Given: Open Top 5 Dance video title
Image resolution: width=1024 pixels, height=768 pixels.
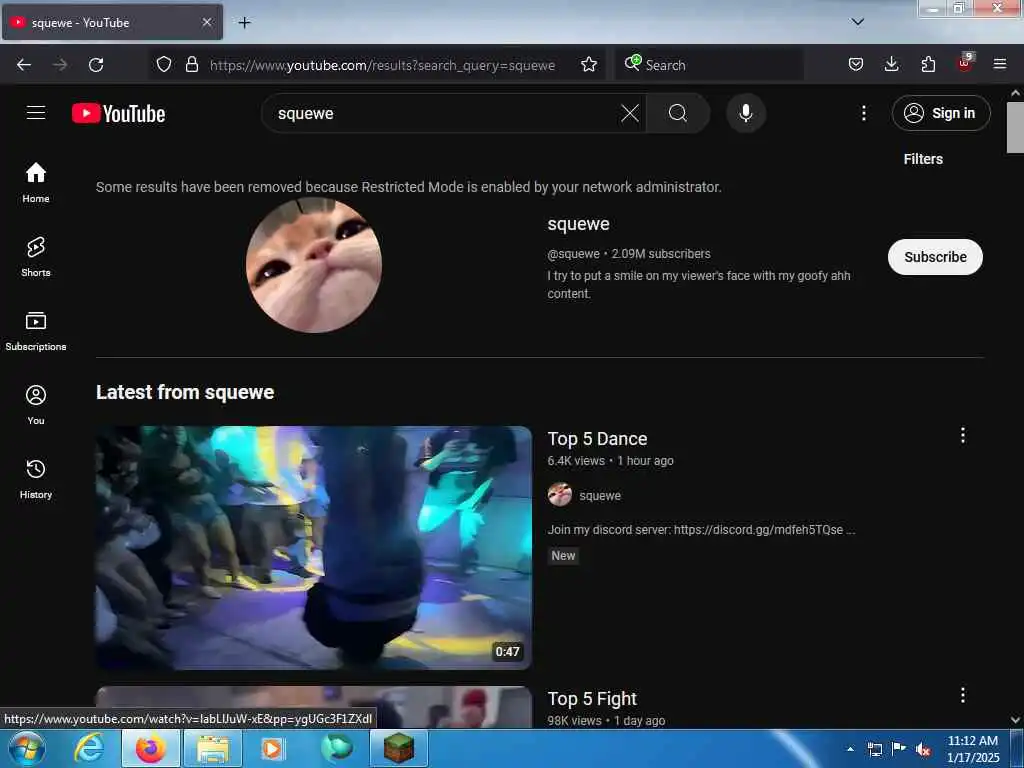Looking at the screenshot, I should coord(598,439).
